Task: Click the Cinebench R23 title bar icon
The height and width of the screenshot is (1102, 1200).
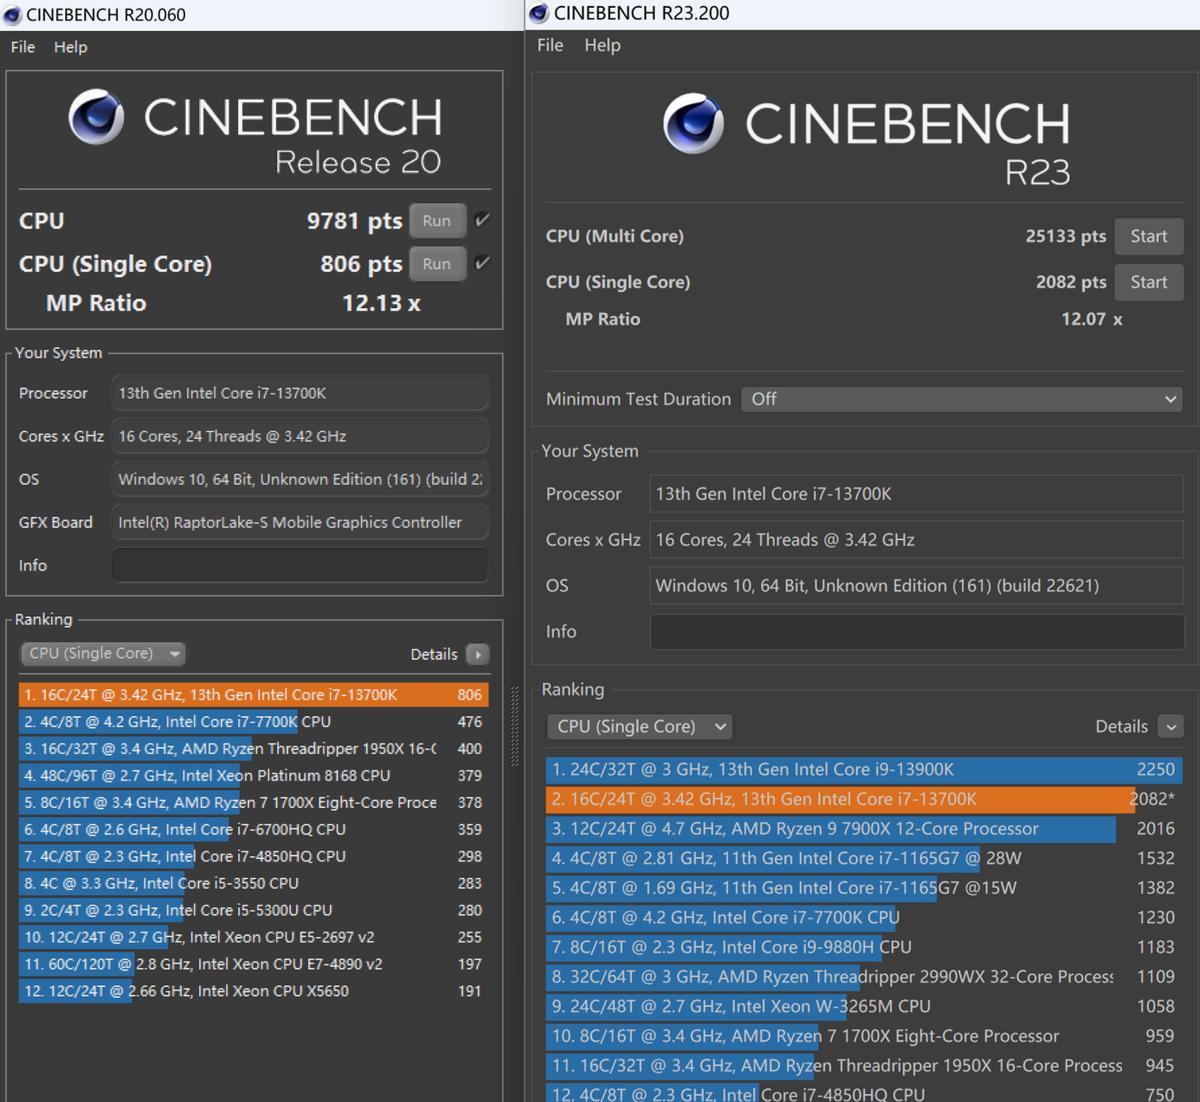Action: coord(539,13)
